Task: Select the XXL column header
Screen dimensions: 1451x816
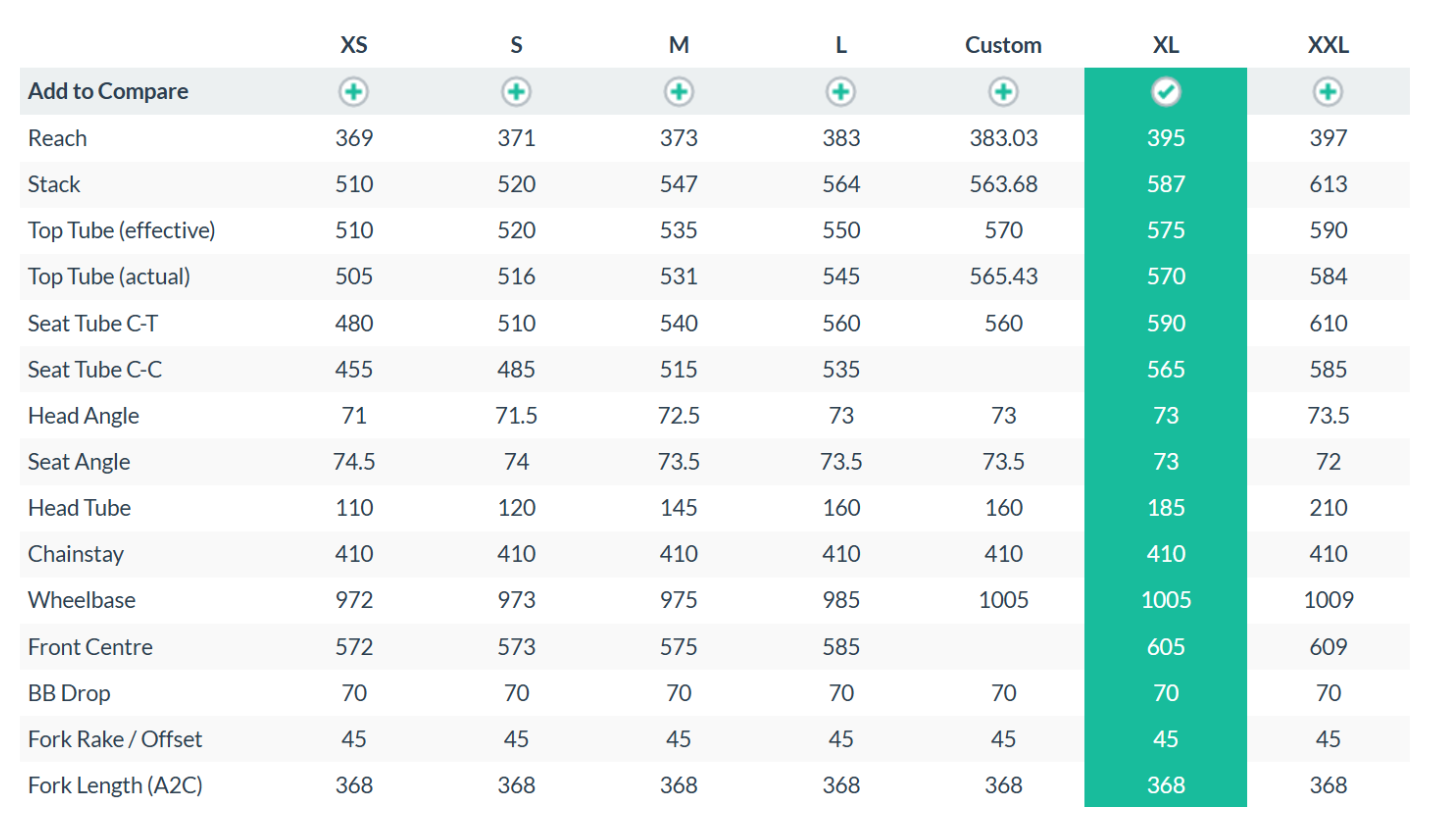Action: (x=1328, y=45)
